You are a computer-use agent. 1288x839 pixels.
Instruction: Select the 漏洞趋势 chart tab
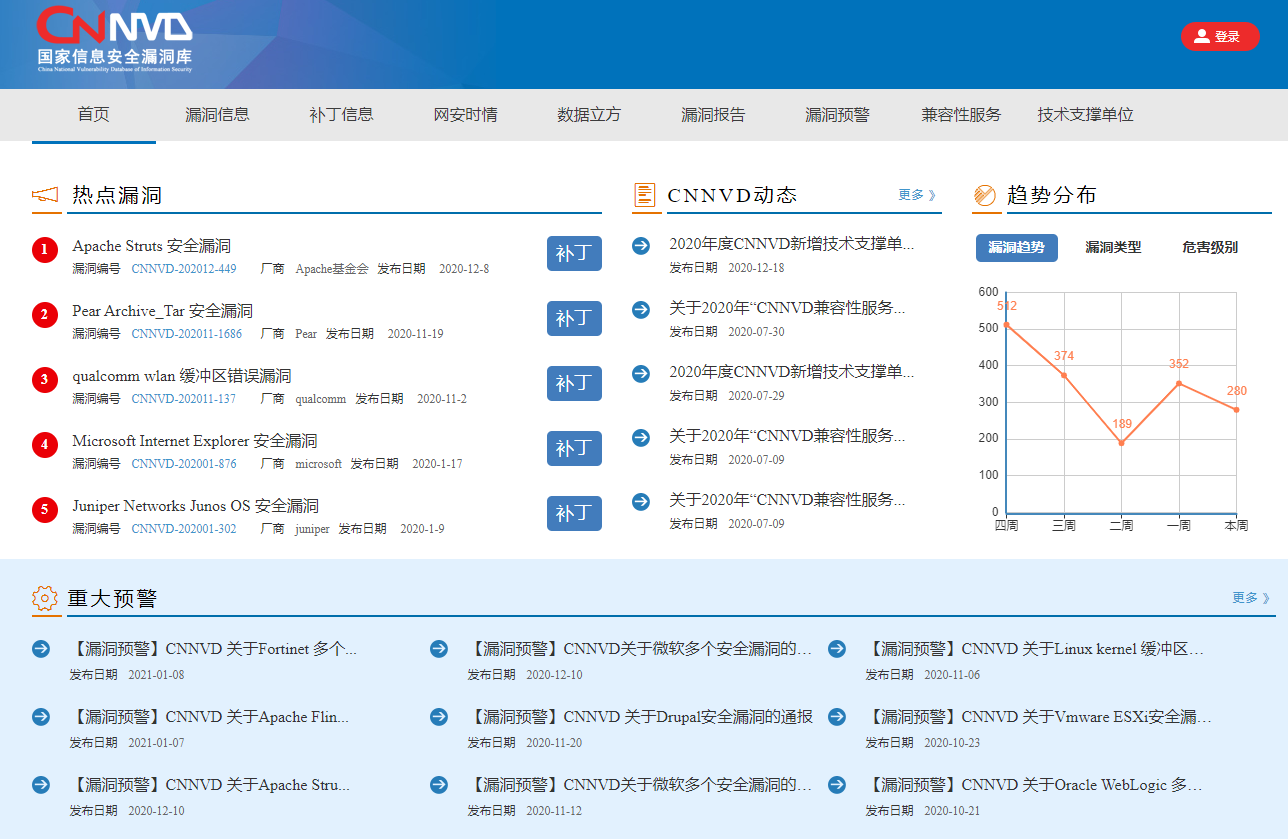tap(1017, 248)
